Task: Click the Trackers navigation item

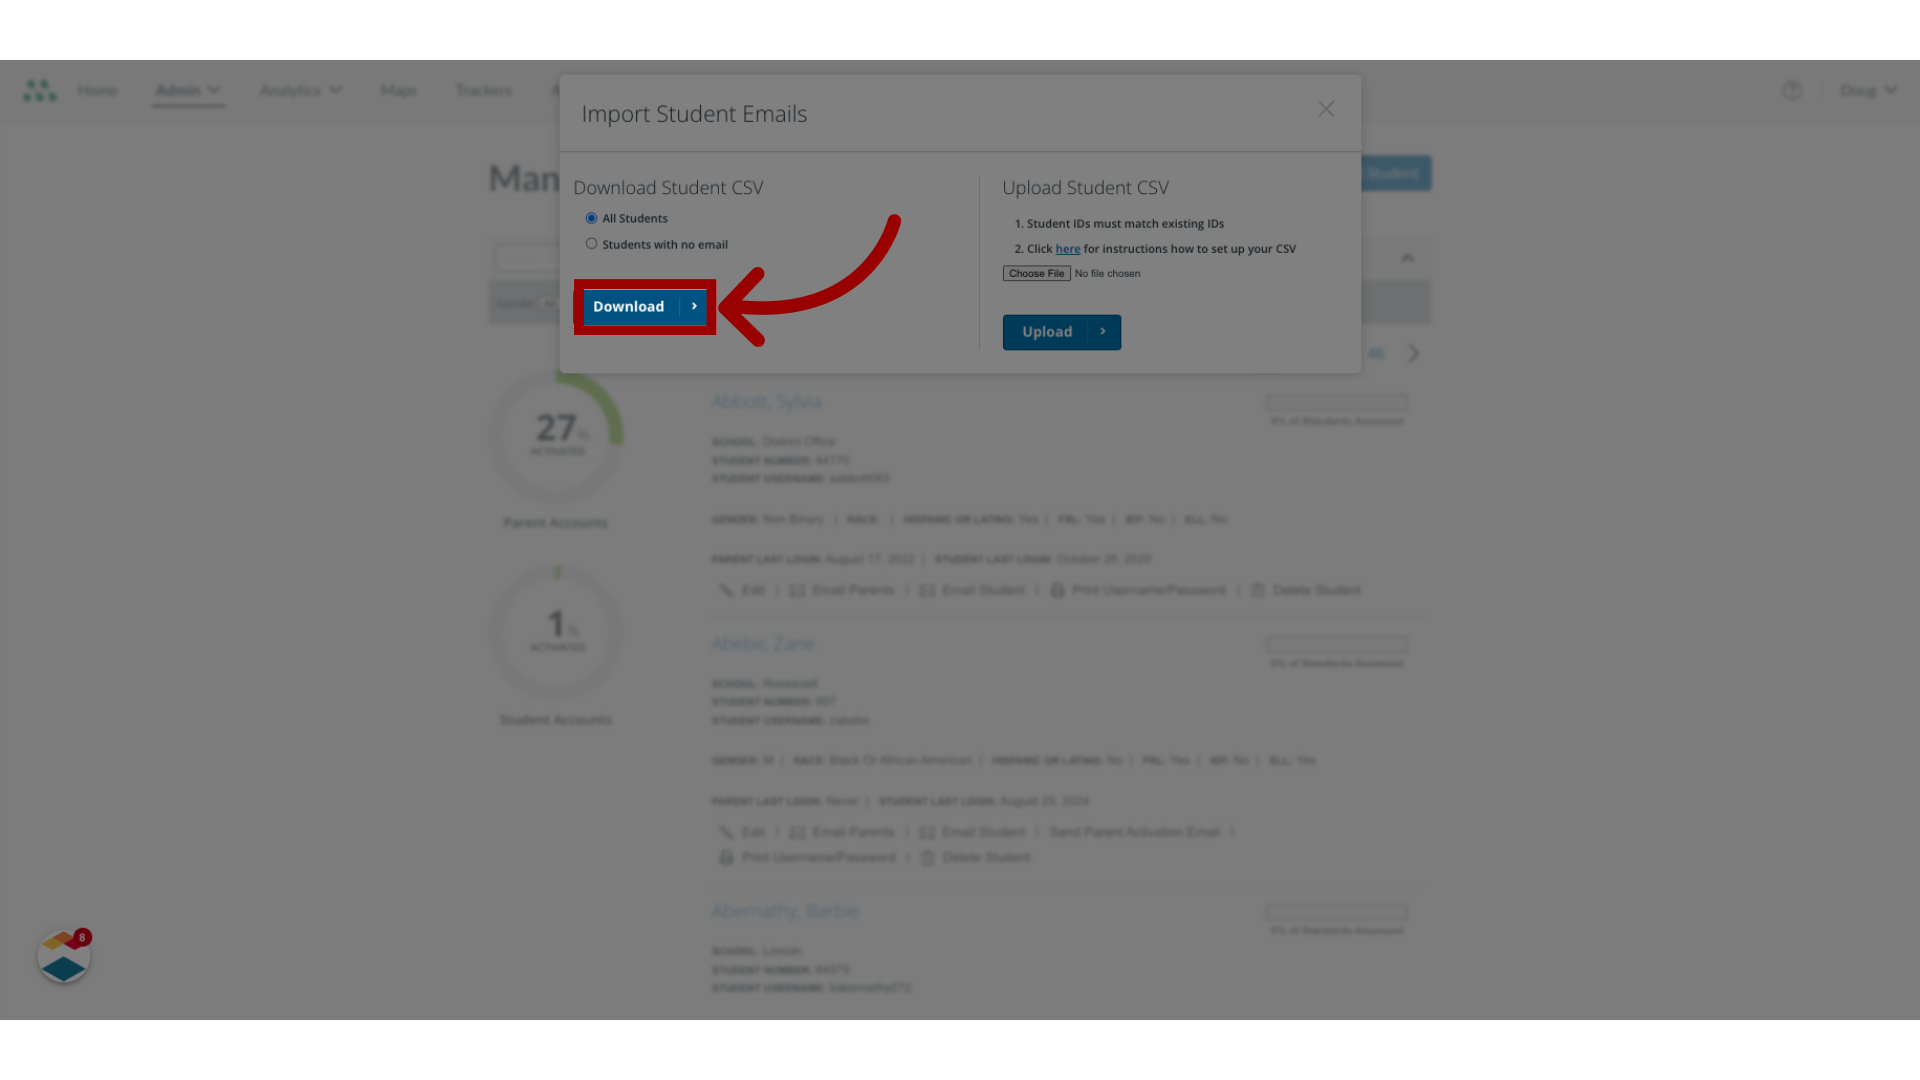Action: 483,90
